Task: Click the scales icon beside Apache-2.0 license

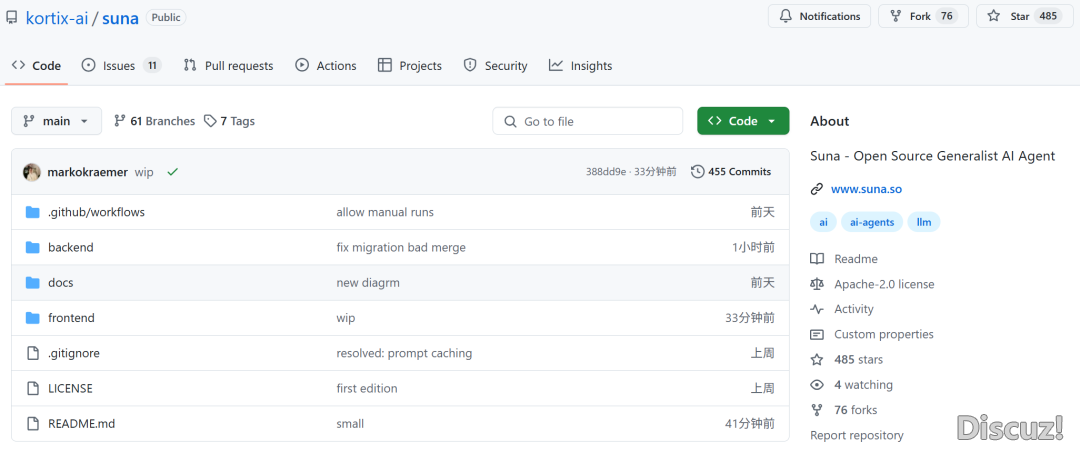Action: coord(817,284)
